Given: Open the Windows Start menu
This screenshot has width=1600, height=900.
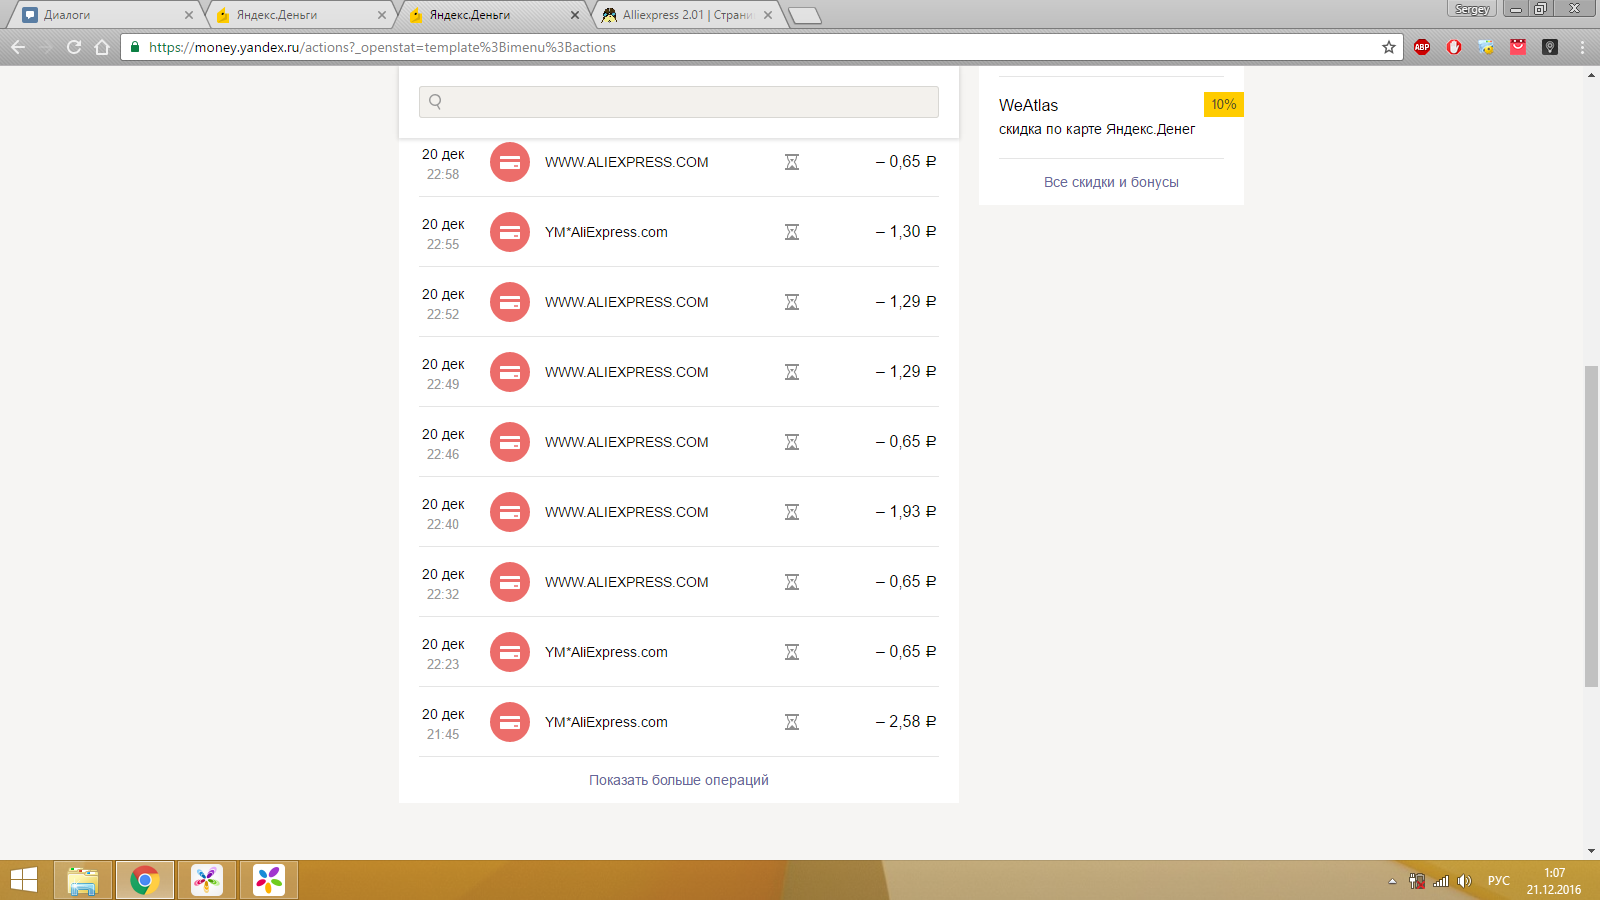Looking at the screenshot, I should 24,880.
